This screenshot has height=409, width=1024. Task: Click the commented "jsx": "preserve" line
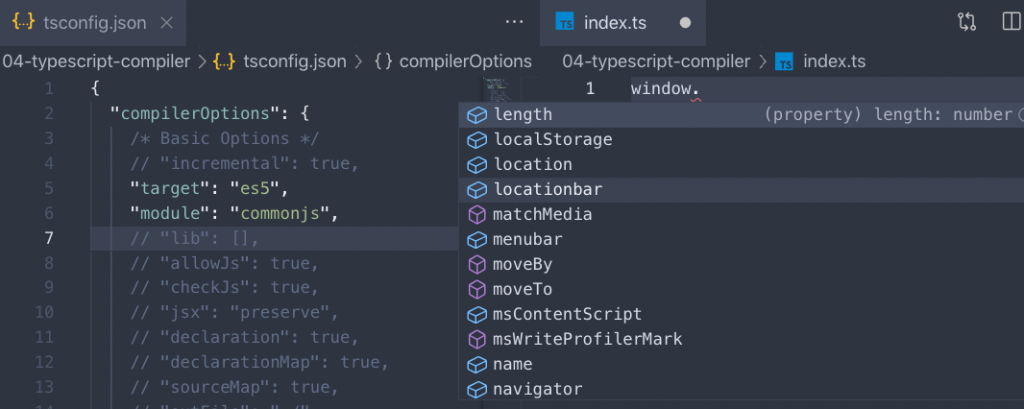(234, 312)
